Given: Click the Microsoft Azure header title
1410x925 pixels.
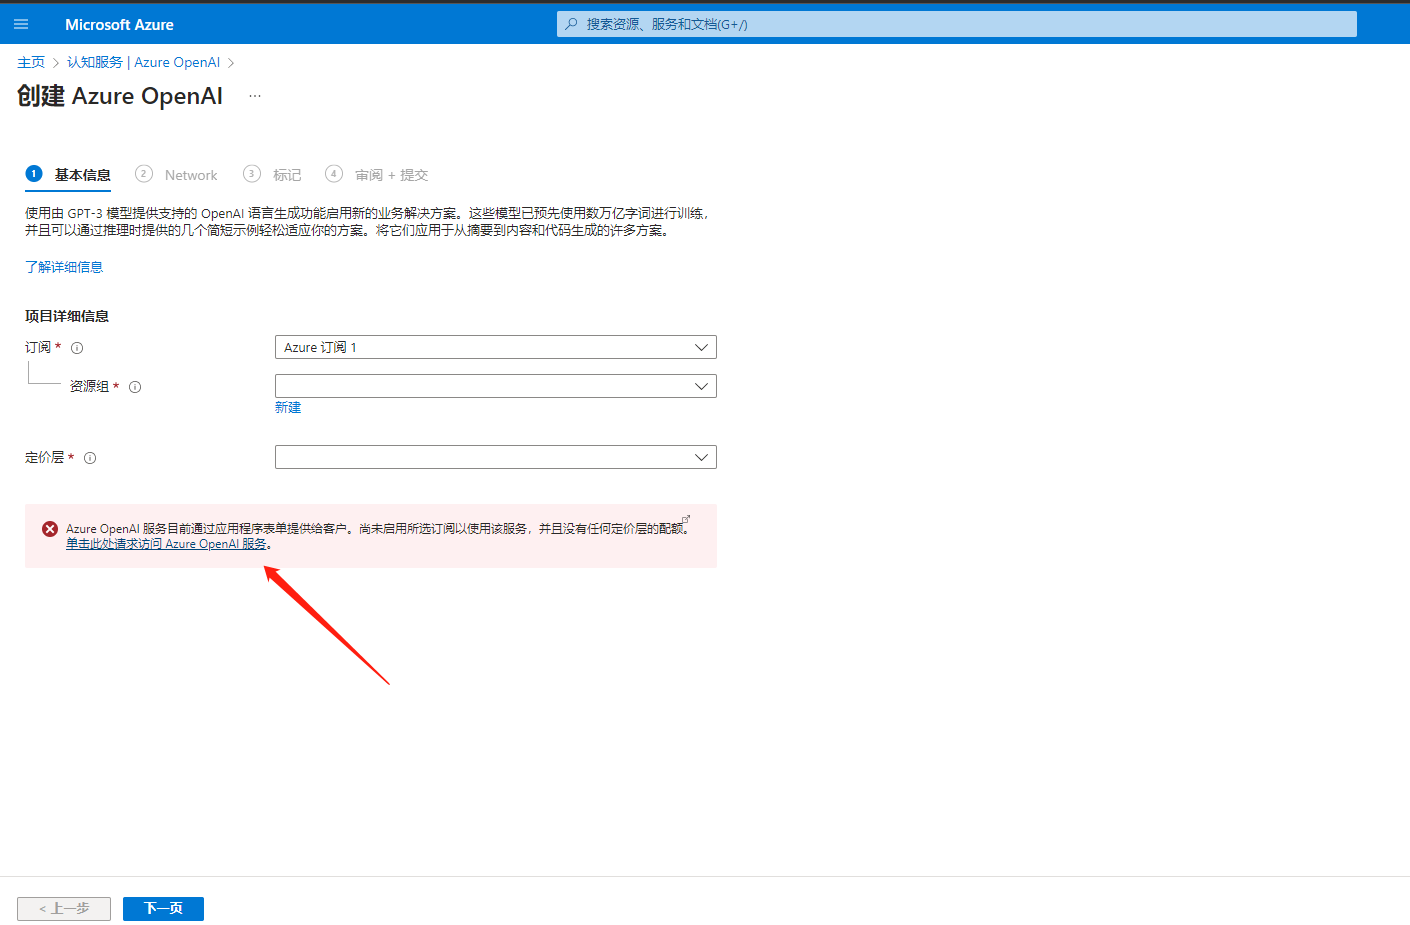Looking at the screenshot, I should coord(119,24).
